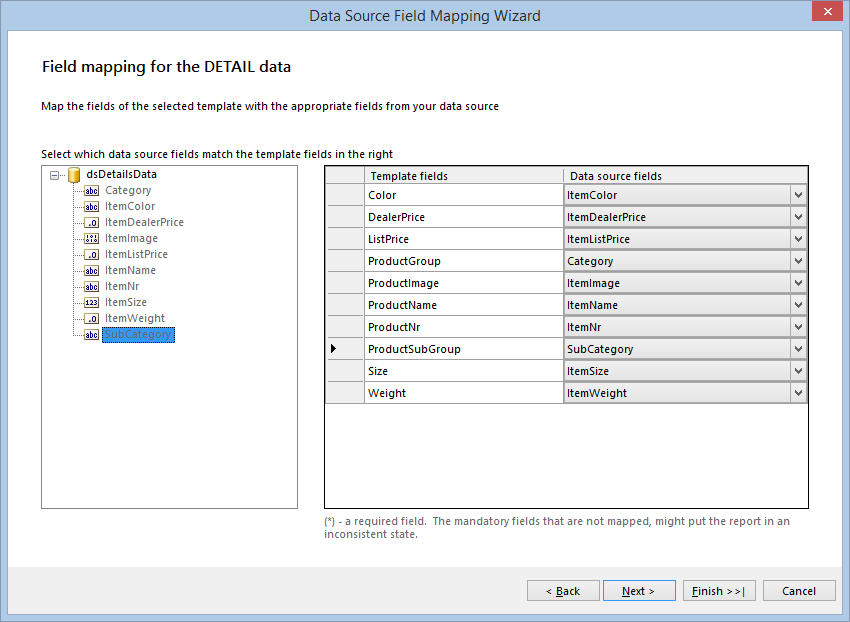850x622 pixels.
Task: Click Finish to complete the wizard
Action: (x=719, y=590)
